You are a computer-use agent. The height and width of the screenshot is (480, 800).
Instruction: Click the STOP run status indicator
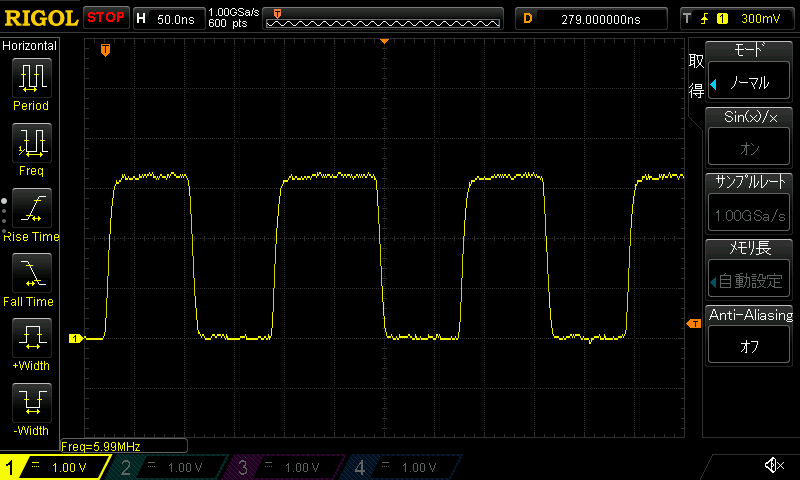click(x=106, y=18)
